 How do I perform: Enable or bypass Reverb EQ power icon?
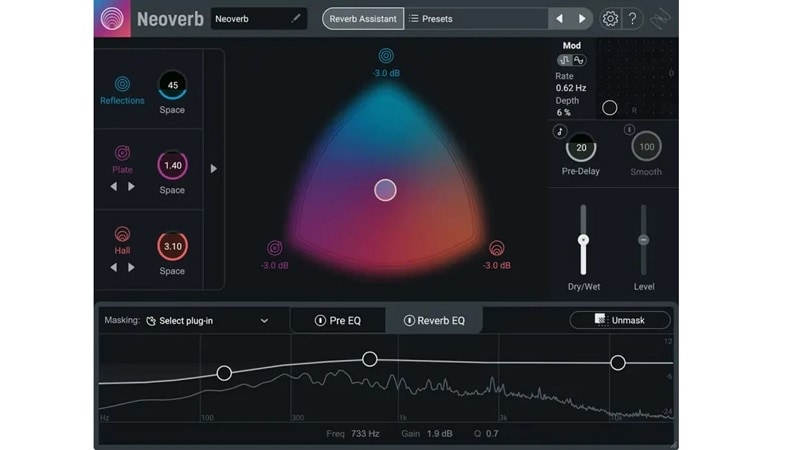point(409,320)
